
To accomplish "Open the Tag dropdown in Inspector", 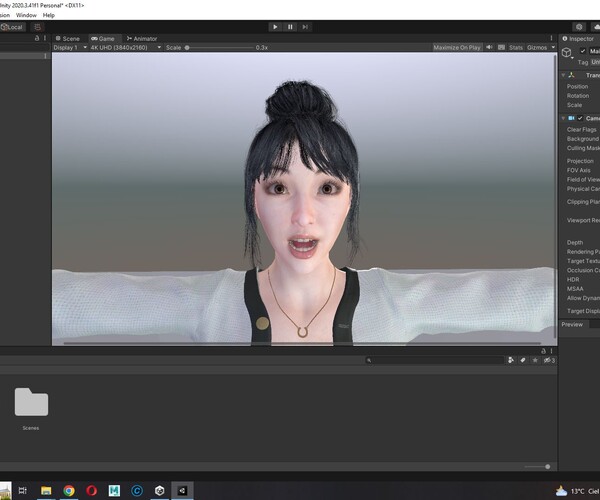I will click(x=595, y=62).
